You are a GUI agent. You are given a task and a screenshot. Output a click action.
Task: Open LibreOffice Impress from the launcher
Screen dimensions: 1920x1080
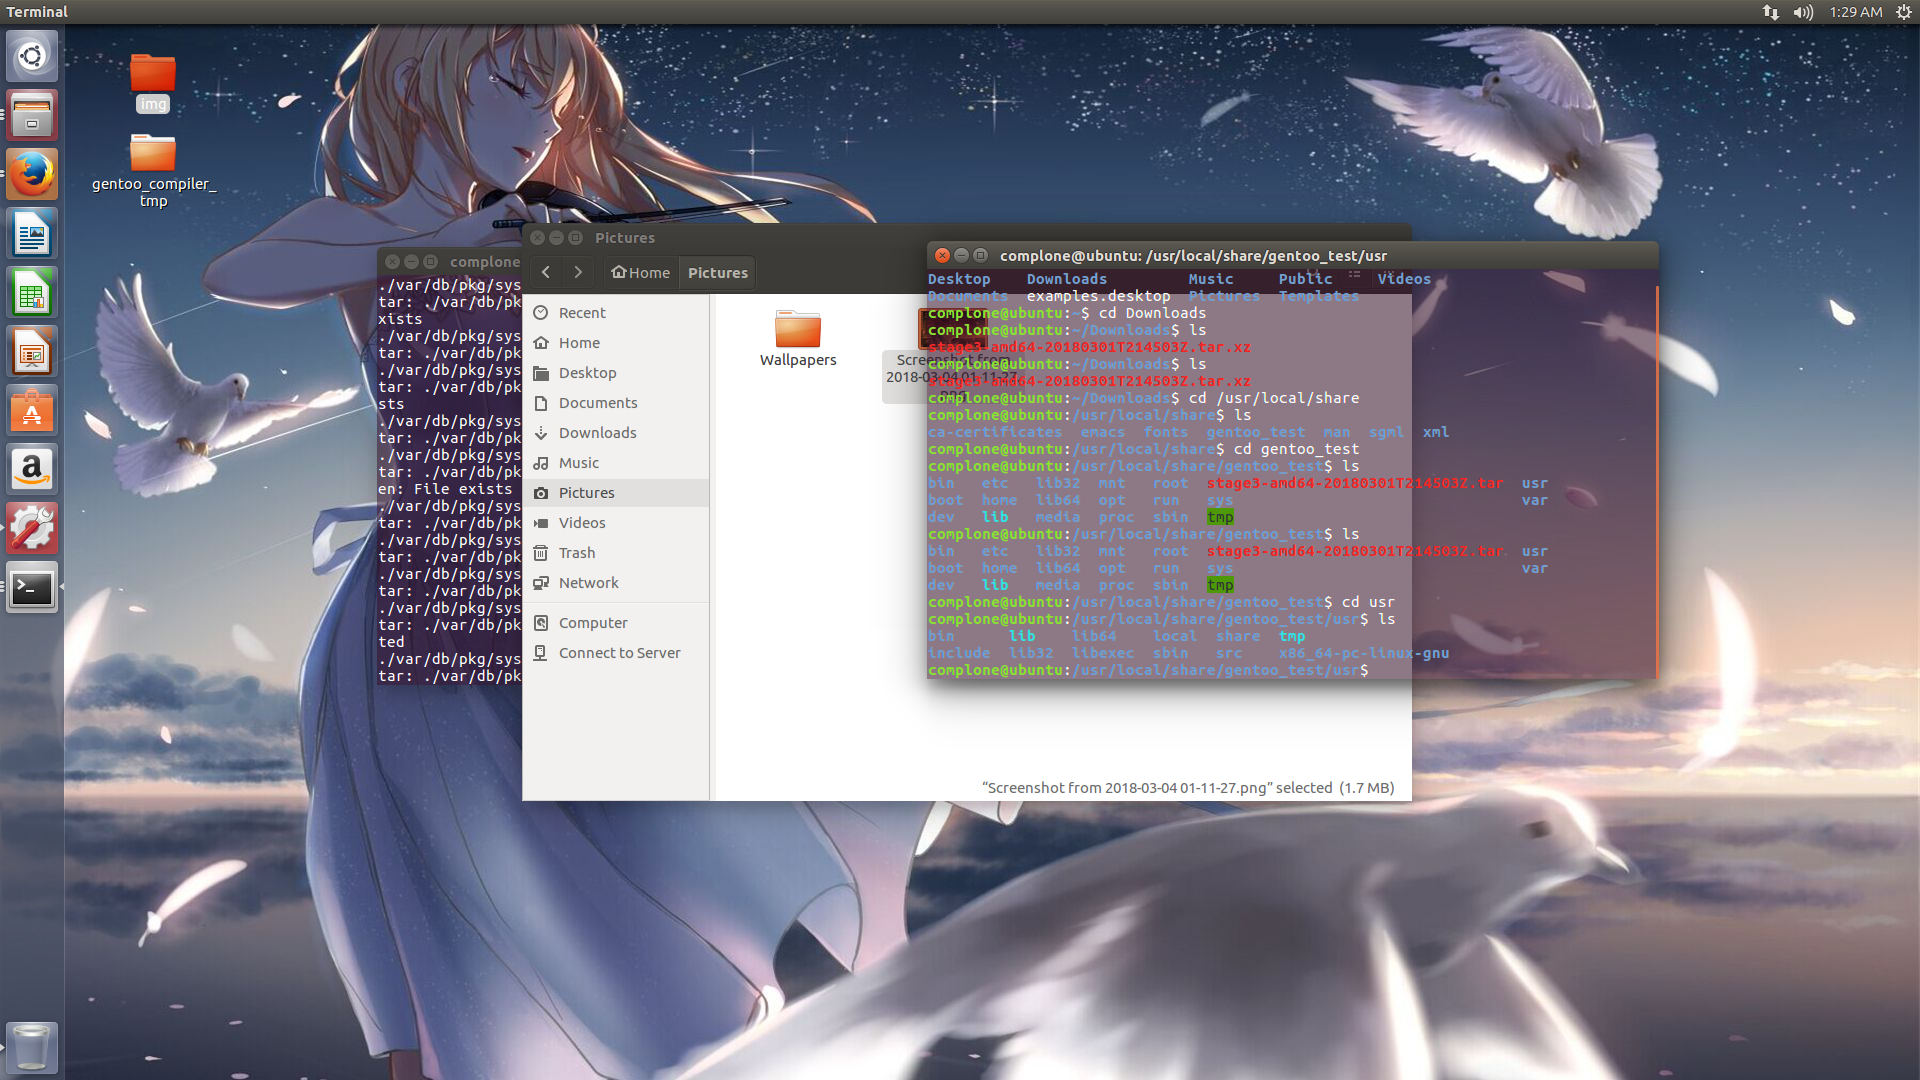32,351
